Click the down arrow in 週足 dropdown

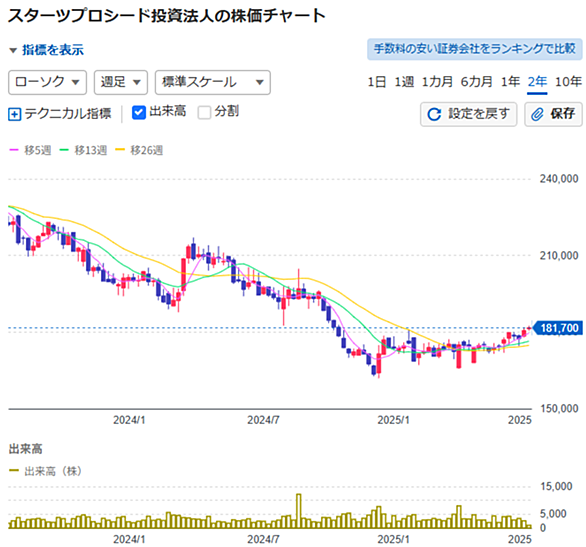137,83
